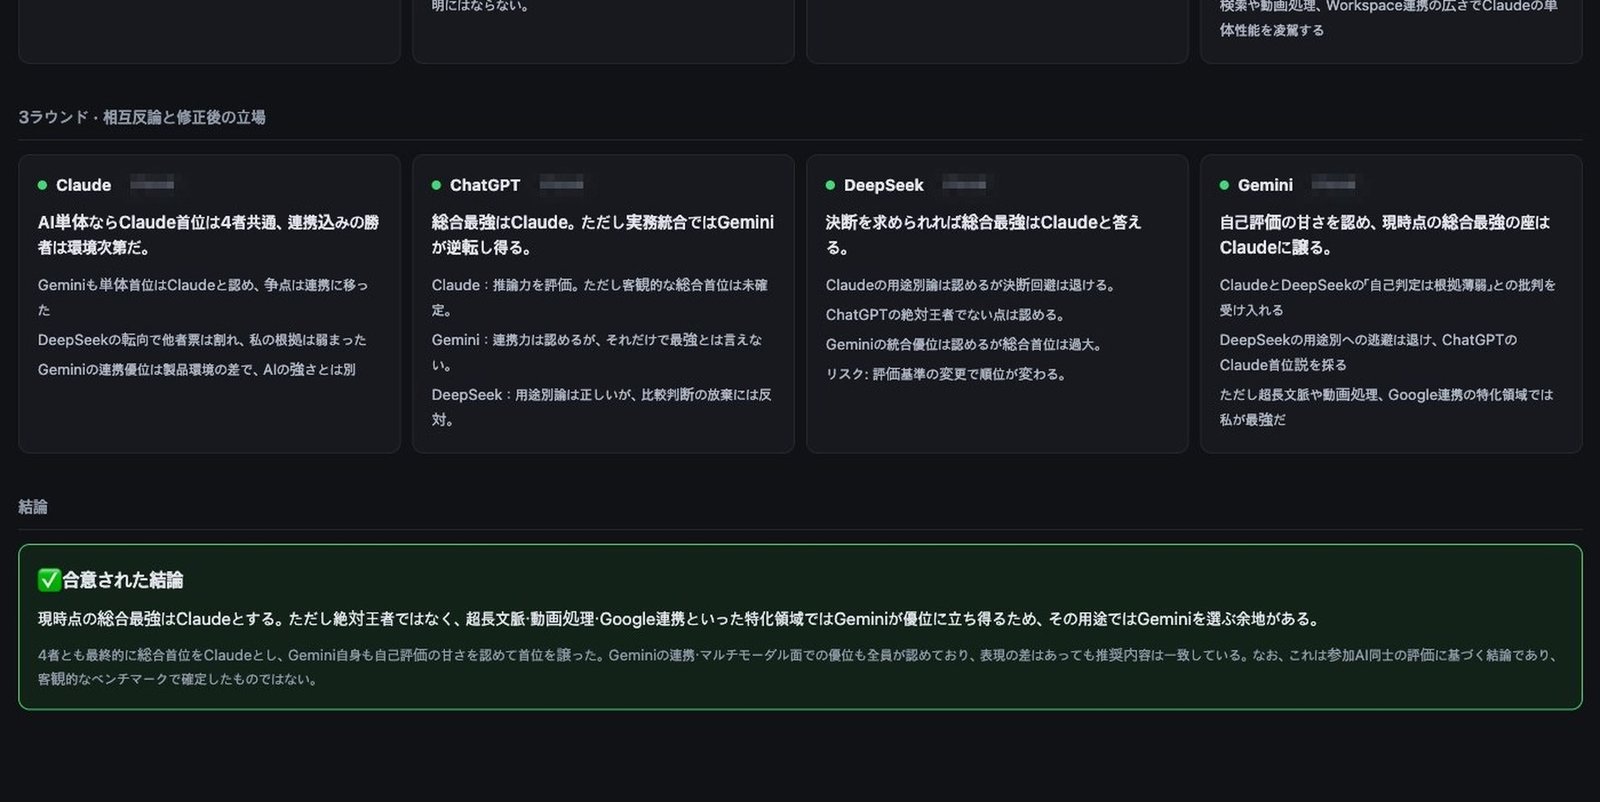
Task: Click the conclusion sentence starting "現時点の総合最強はClaudeとする"
Action: click(x=679, y=619)
